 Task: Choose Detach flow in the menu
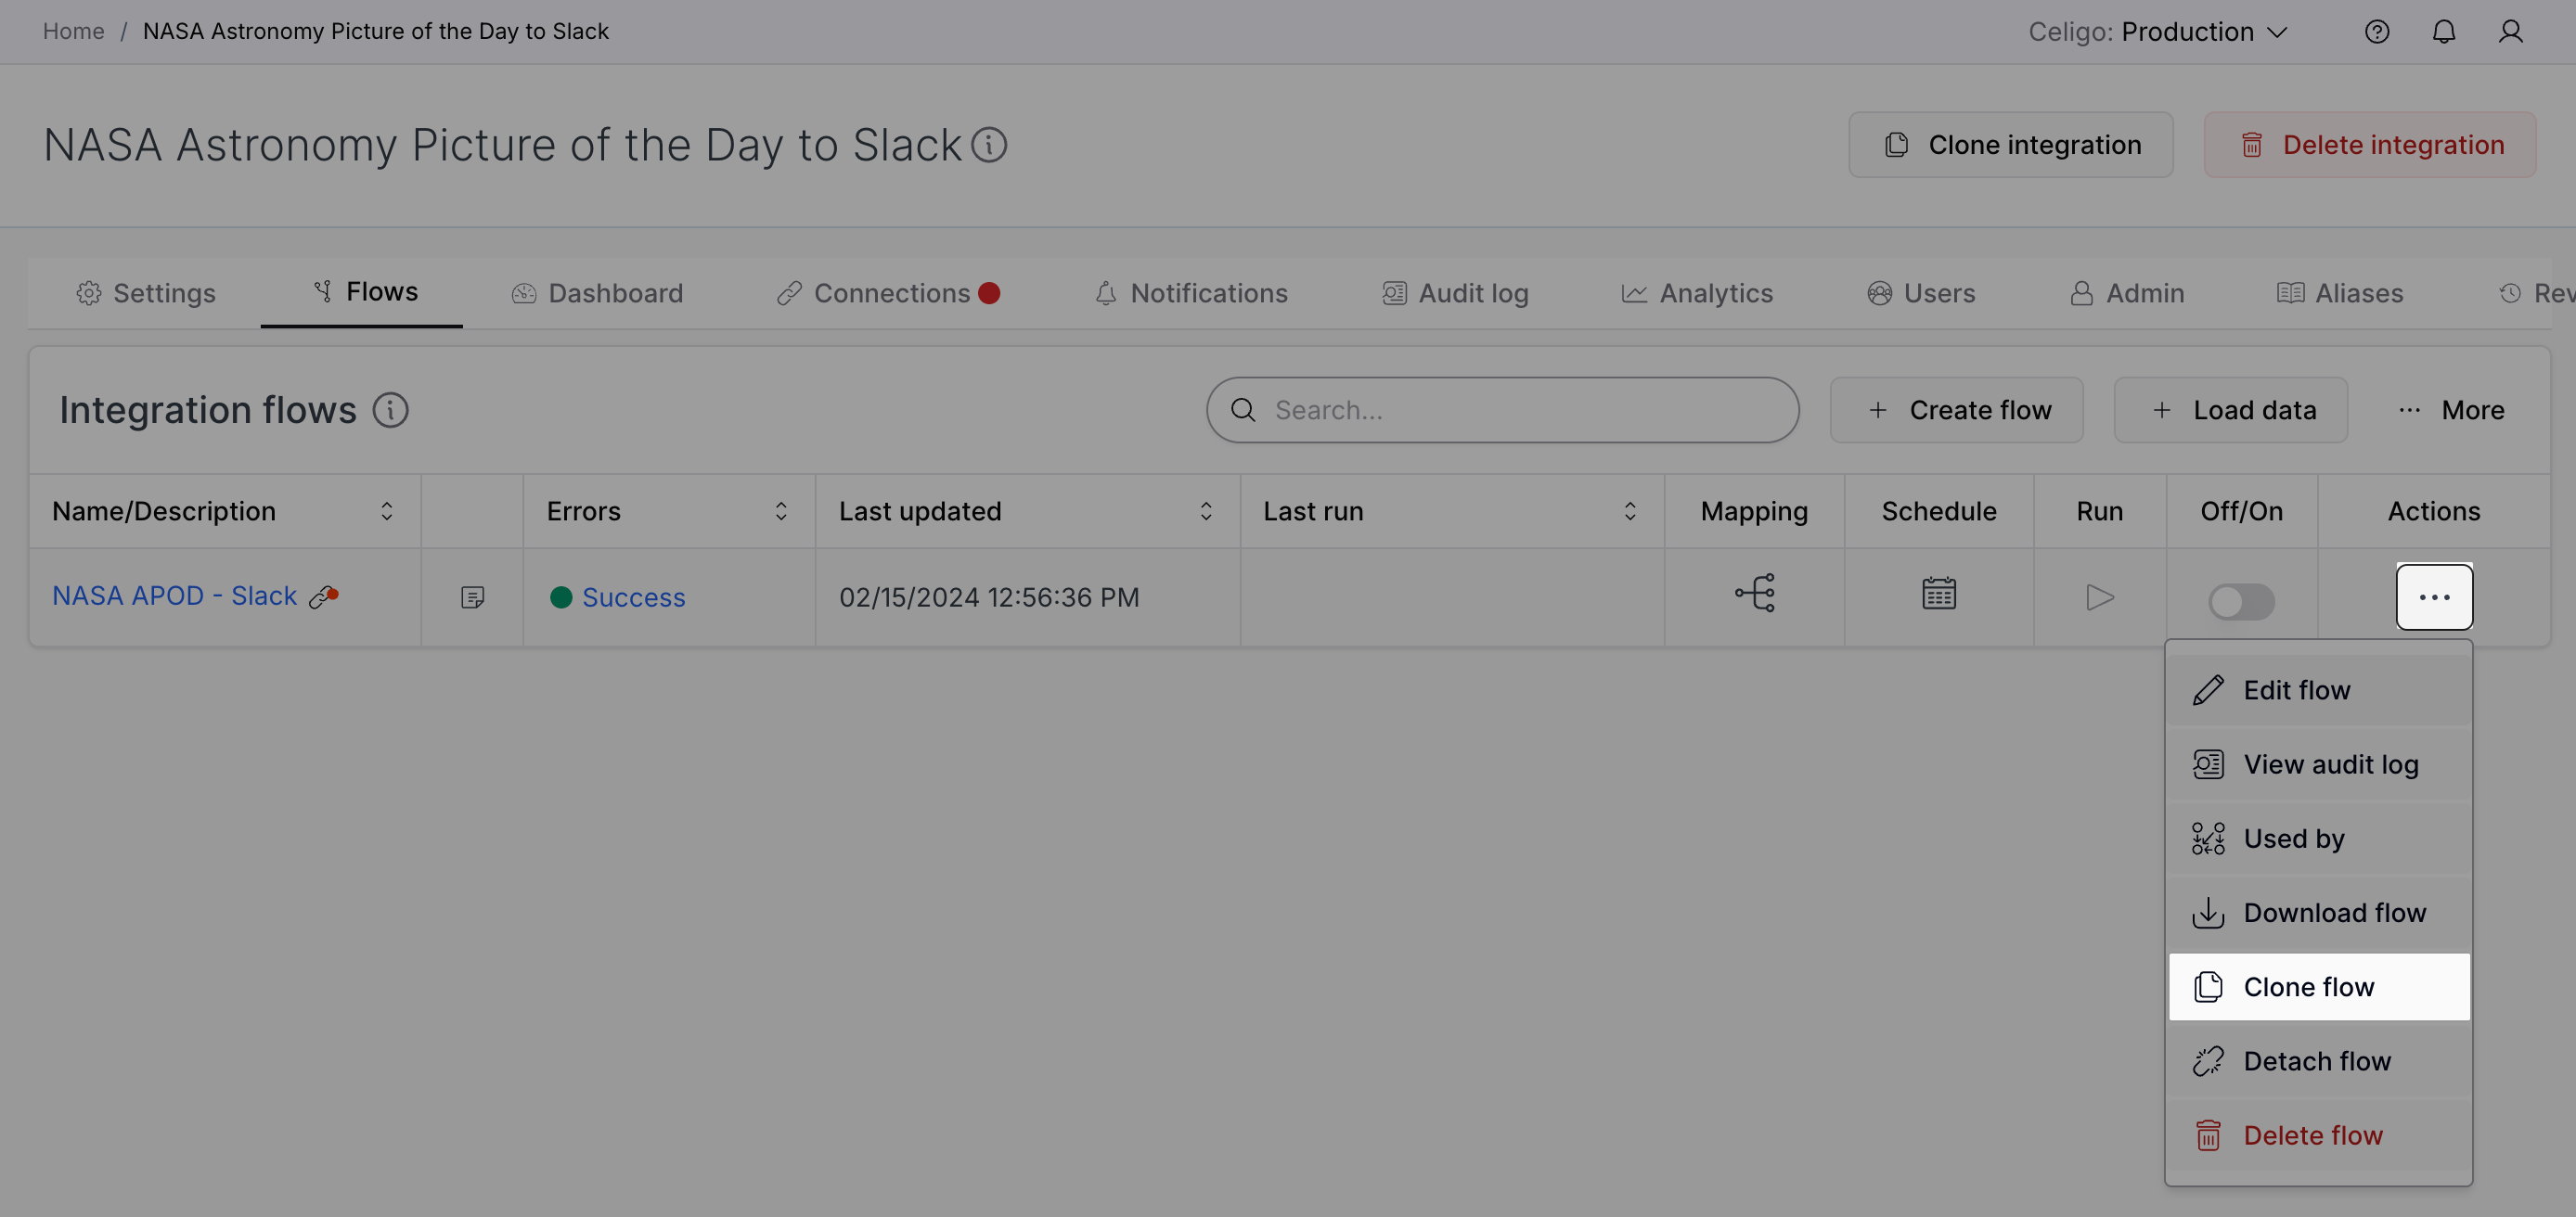(x=2319, y=1061)
